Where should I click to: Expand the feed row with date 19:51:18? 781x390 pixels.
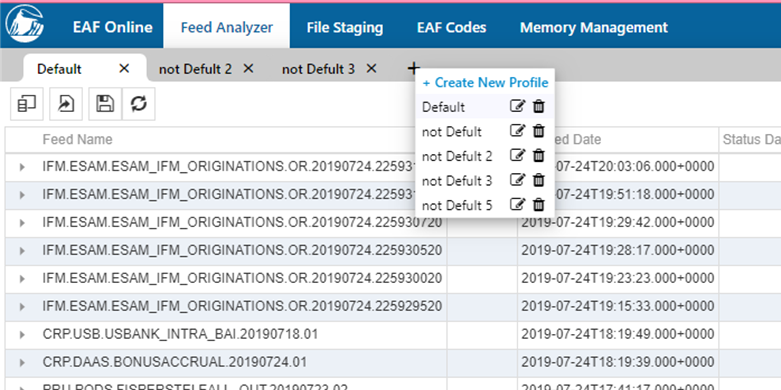pyautogui.click(x=22, y=195)
